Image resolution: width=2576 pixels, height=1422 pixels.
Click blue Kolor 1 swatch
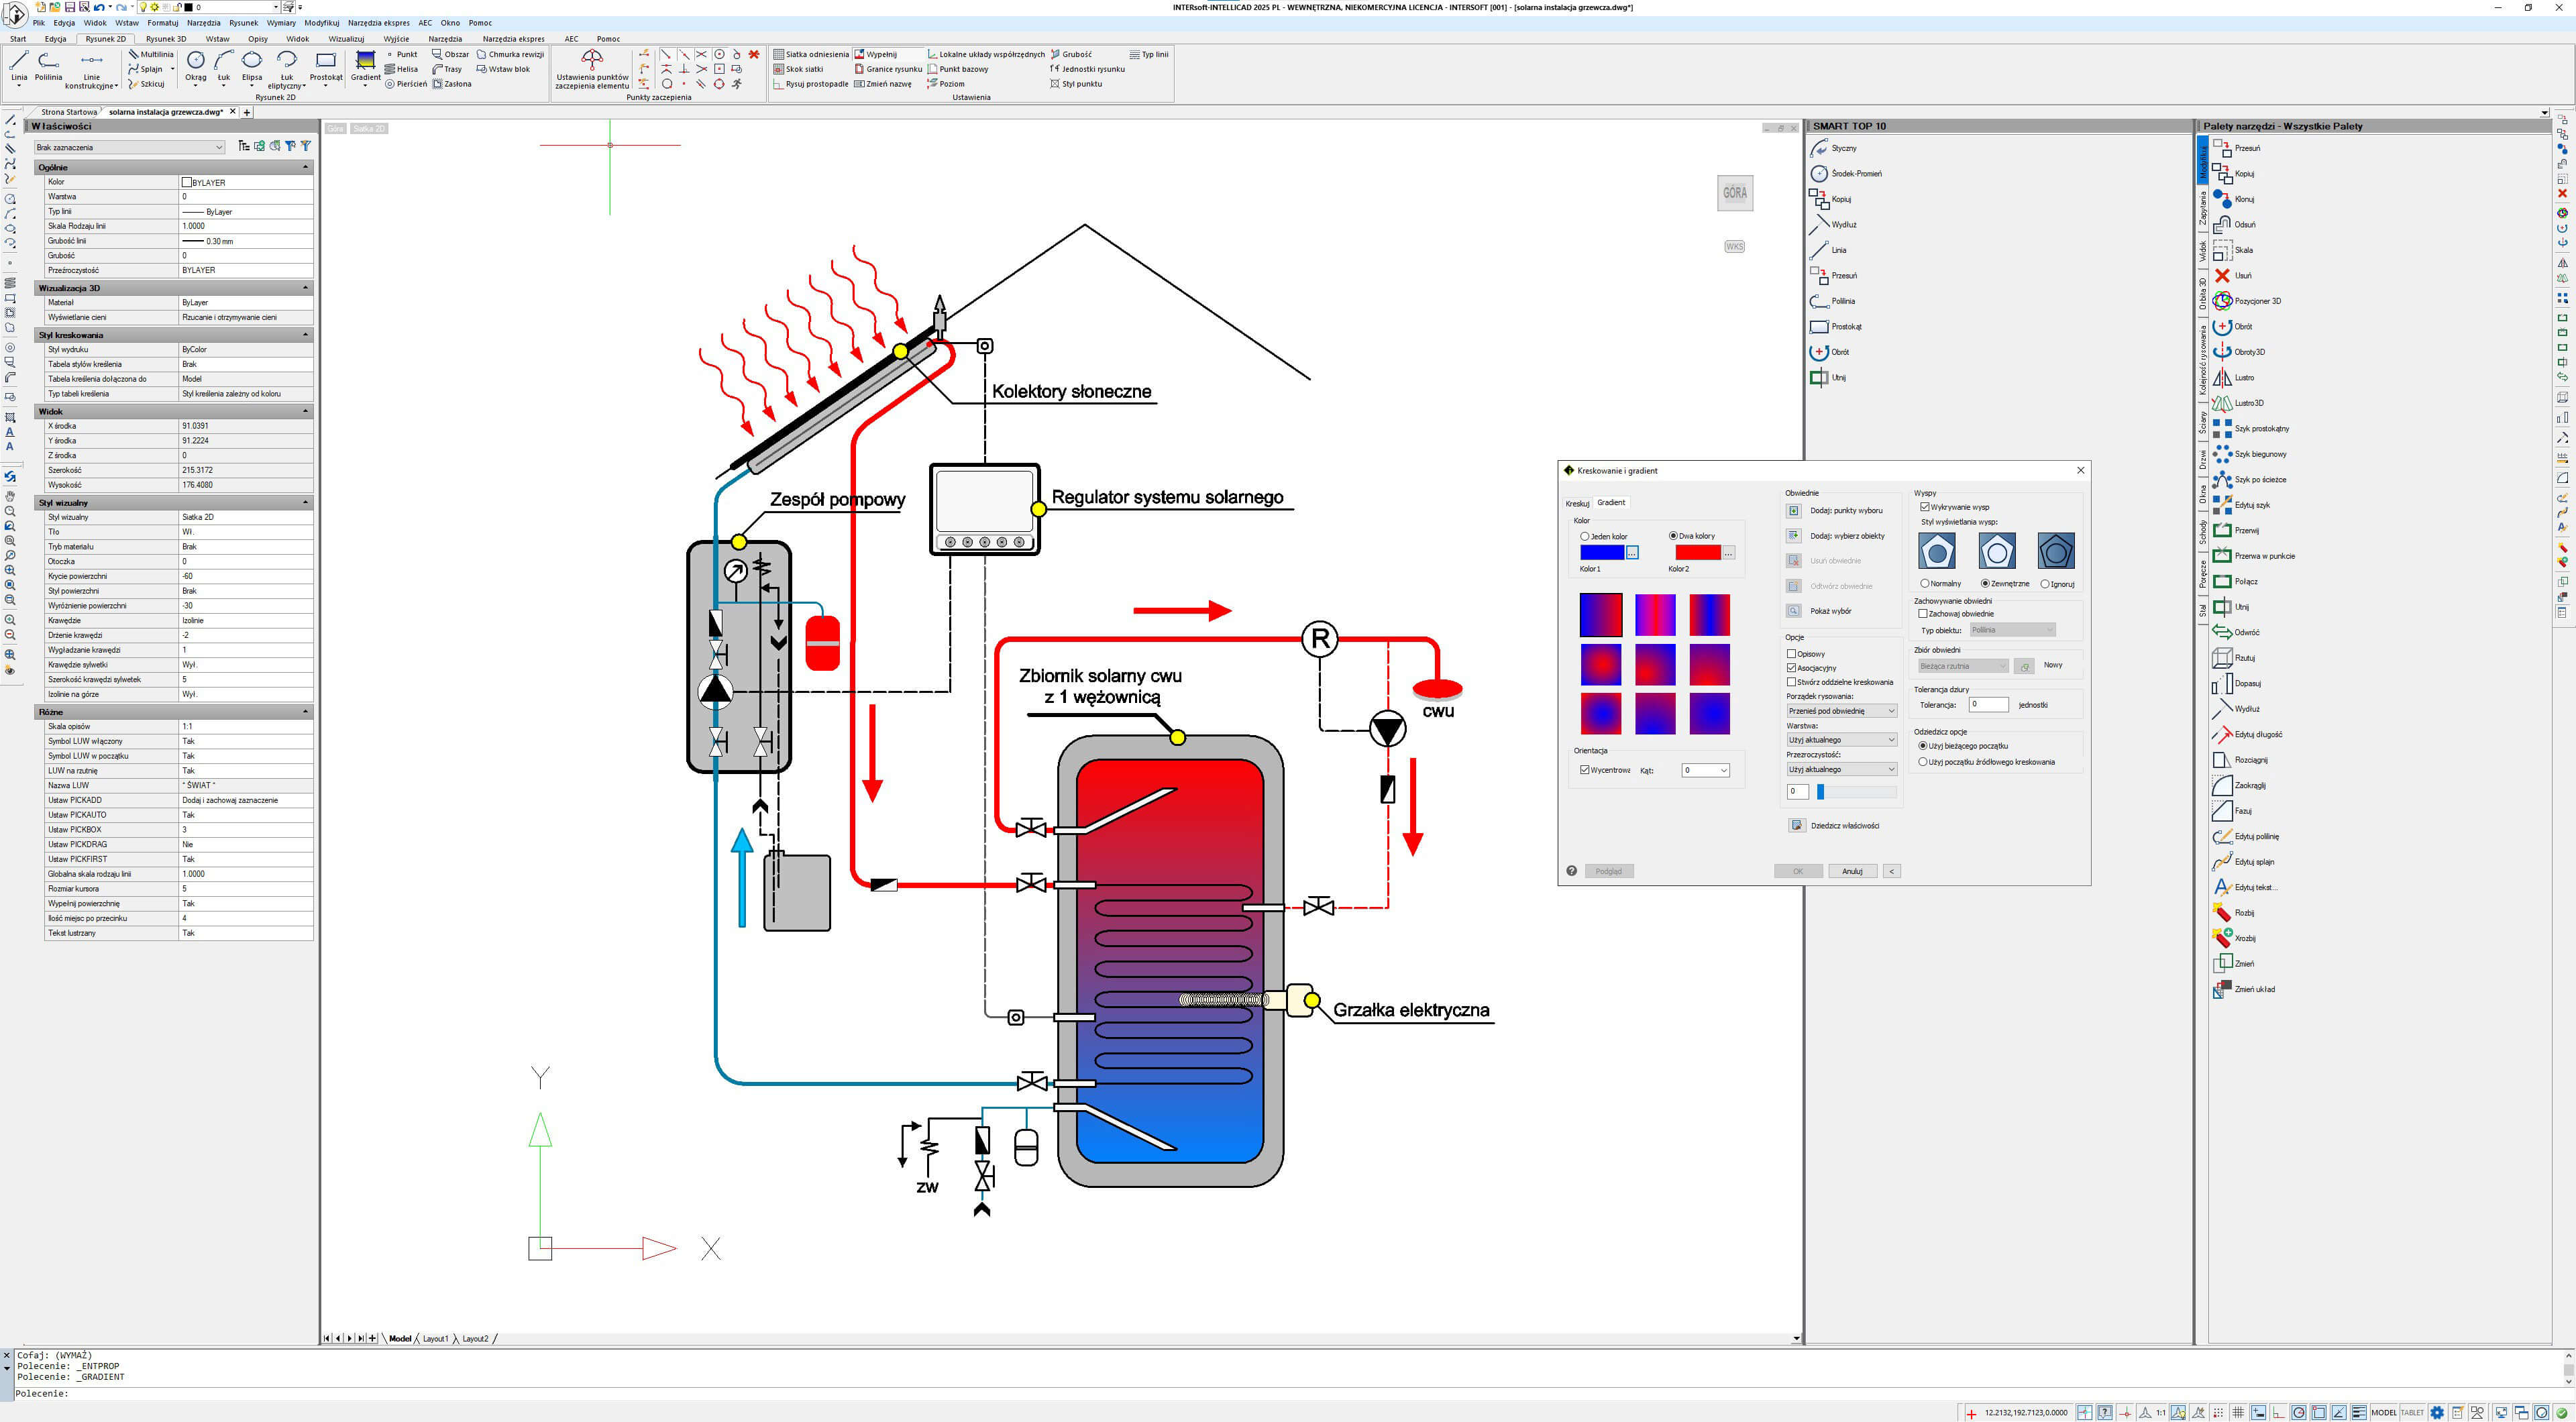[x=1602, y=553]
